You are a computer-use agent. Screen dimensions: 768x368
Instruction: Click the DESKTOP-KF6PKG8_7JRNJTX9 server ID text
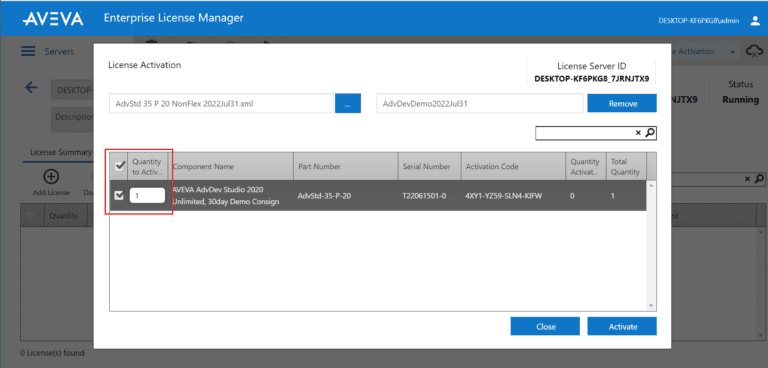(592, 78)
